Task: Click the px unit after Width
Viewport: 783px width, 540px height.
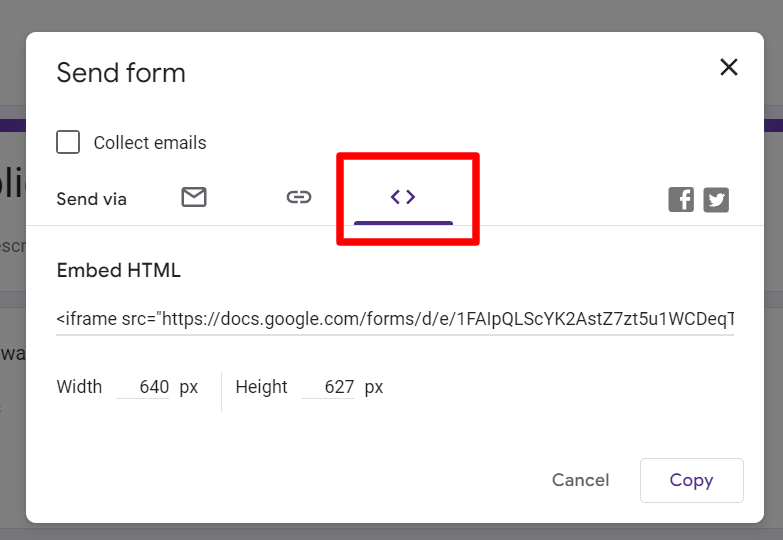Action: [x=189, y=388]
